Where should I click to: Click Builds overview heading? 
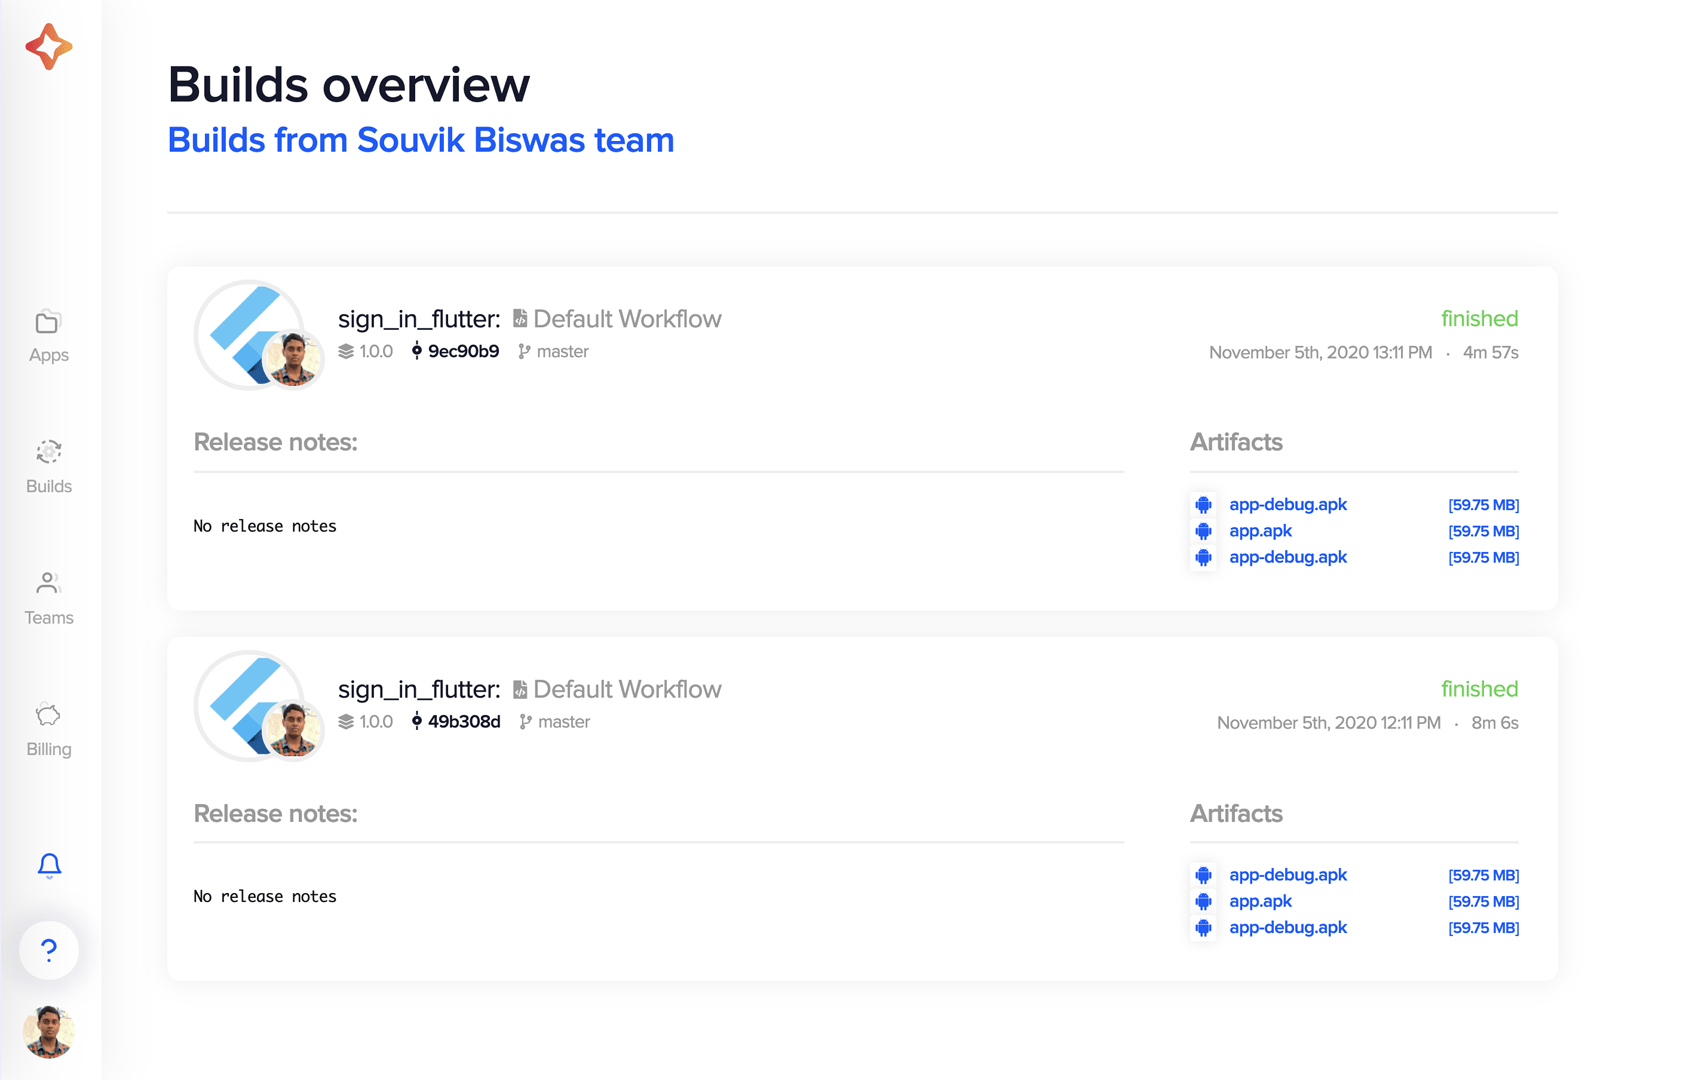pos(349,84)
